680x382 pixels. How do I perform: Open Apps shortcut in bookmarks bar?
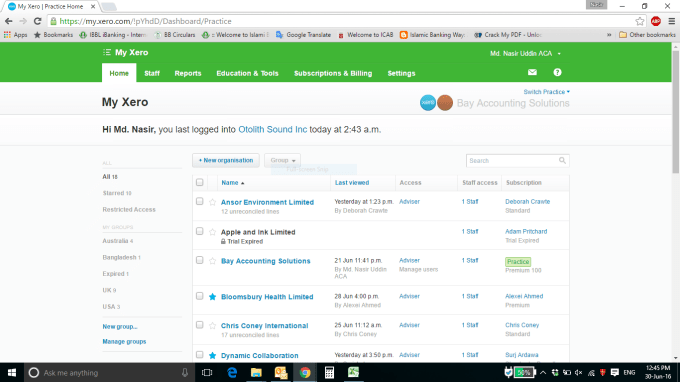(15, 35)
